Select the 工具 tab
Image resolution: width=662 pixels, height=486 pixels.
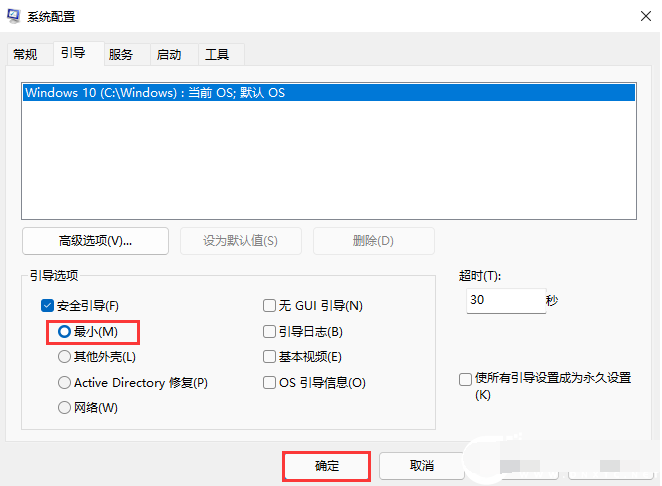pos(216,54)
